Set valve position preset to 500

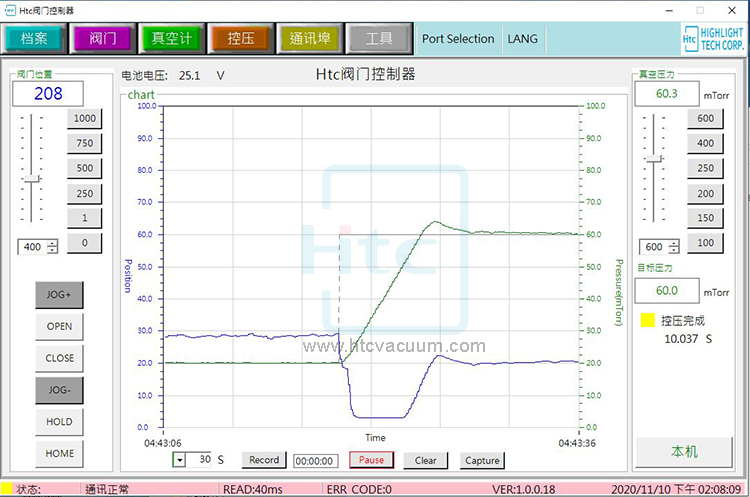[x=85, y=168]
